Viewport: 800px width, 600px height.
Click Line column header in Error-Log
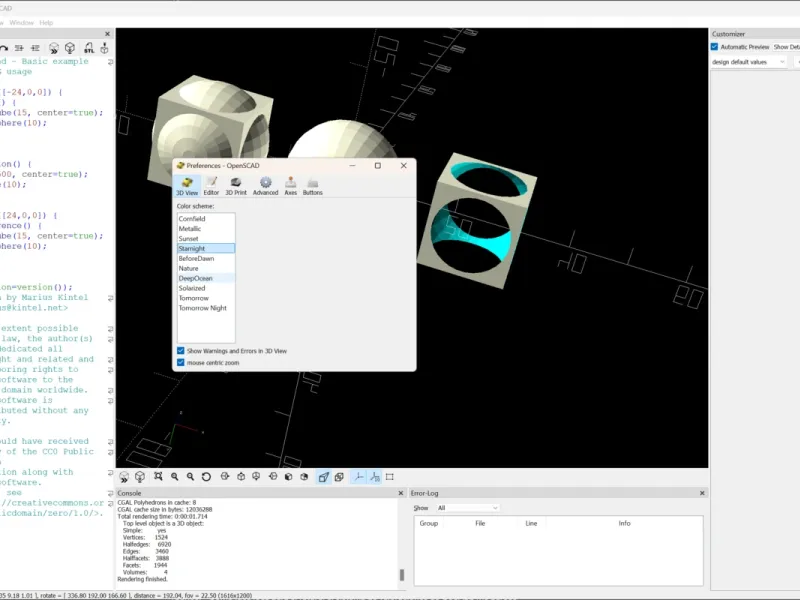click(531, 523)
